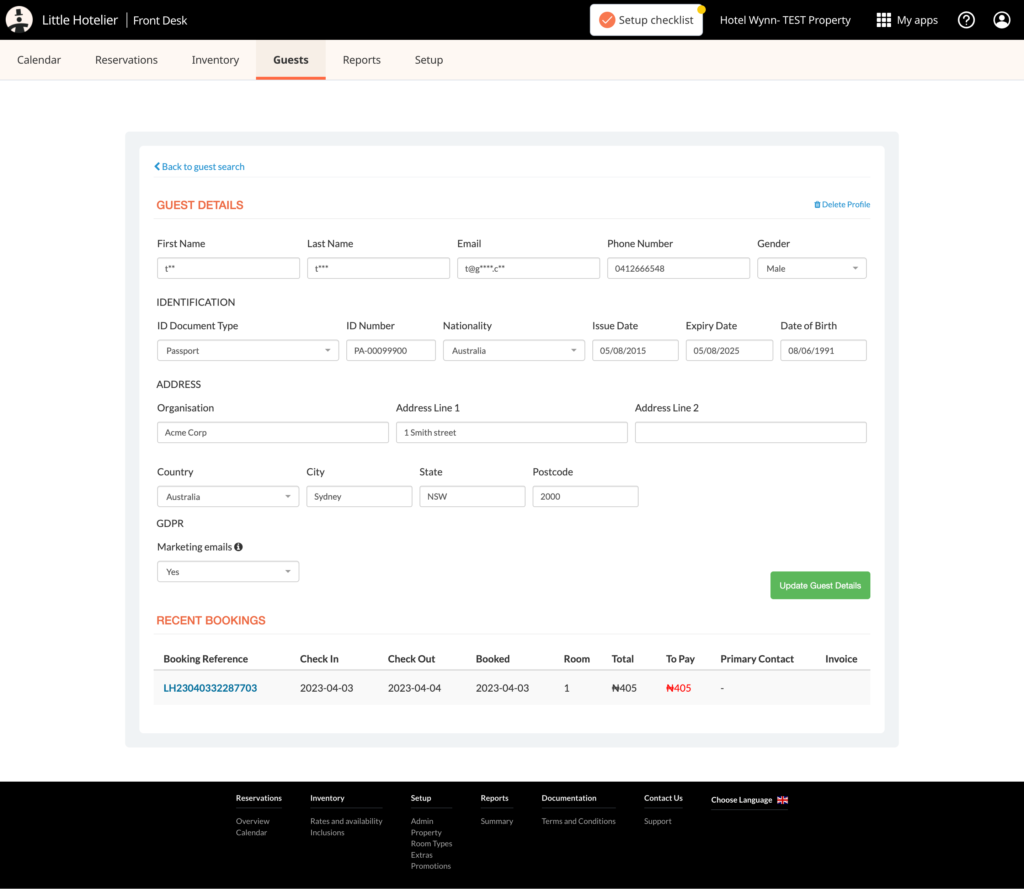1024x889 pixels.
Task: Click Update Guest Details button
Action: click(820, 586)
